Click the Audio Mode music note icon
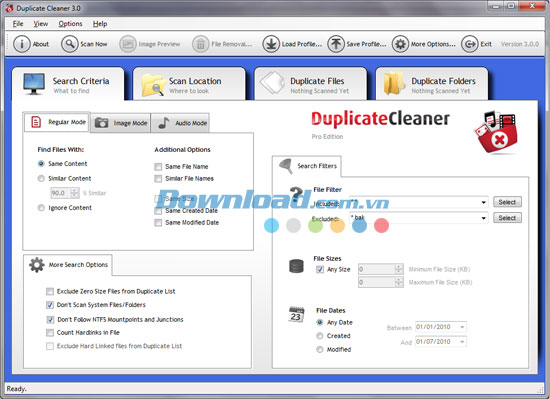The image size is (550, 399). (x=163, y=123)
